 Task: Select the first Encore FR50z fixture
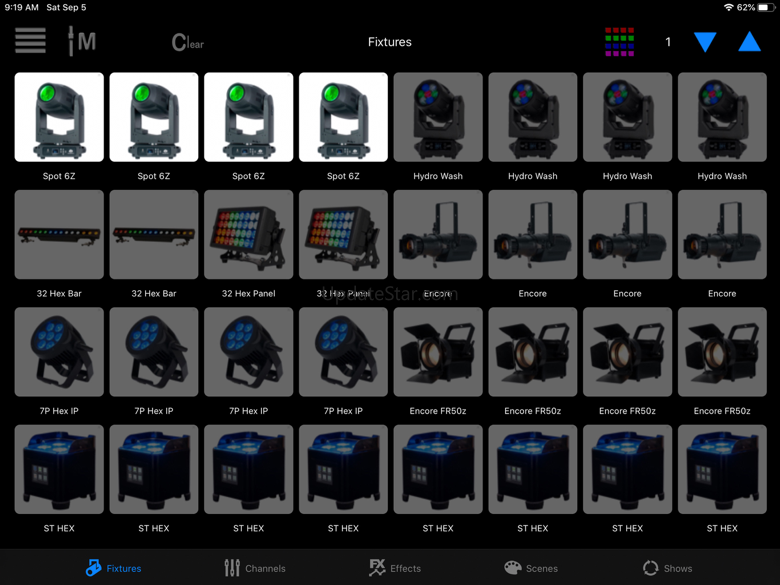438,352
